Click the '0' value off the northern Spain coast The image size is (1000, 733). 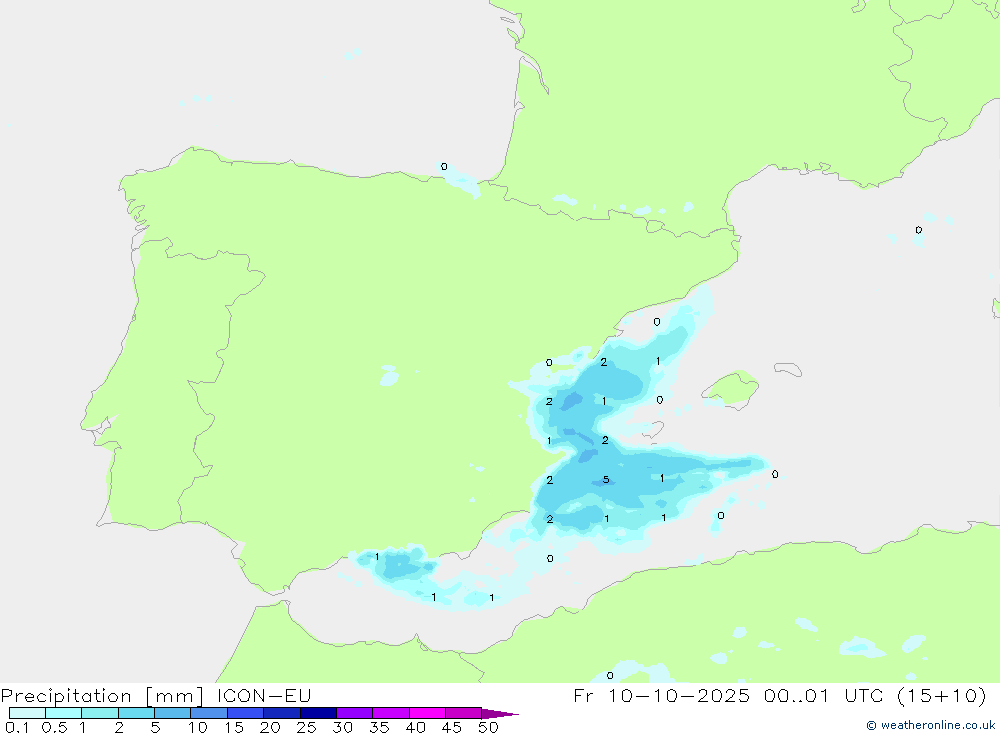click(444, 167)
